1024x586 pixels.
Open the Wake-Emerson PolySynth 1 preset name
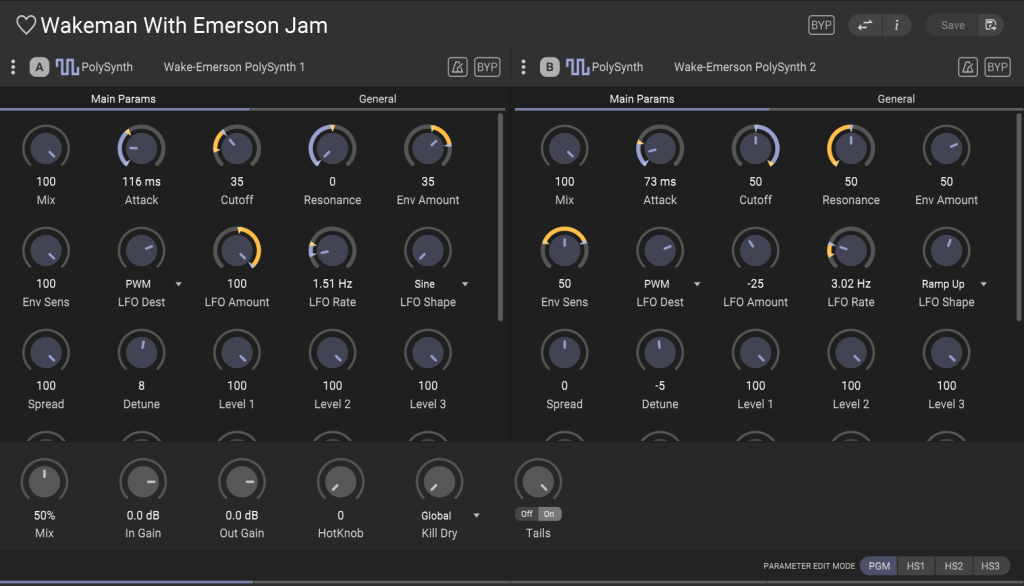234,67
